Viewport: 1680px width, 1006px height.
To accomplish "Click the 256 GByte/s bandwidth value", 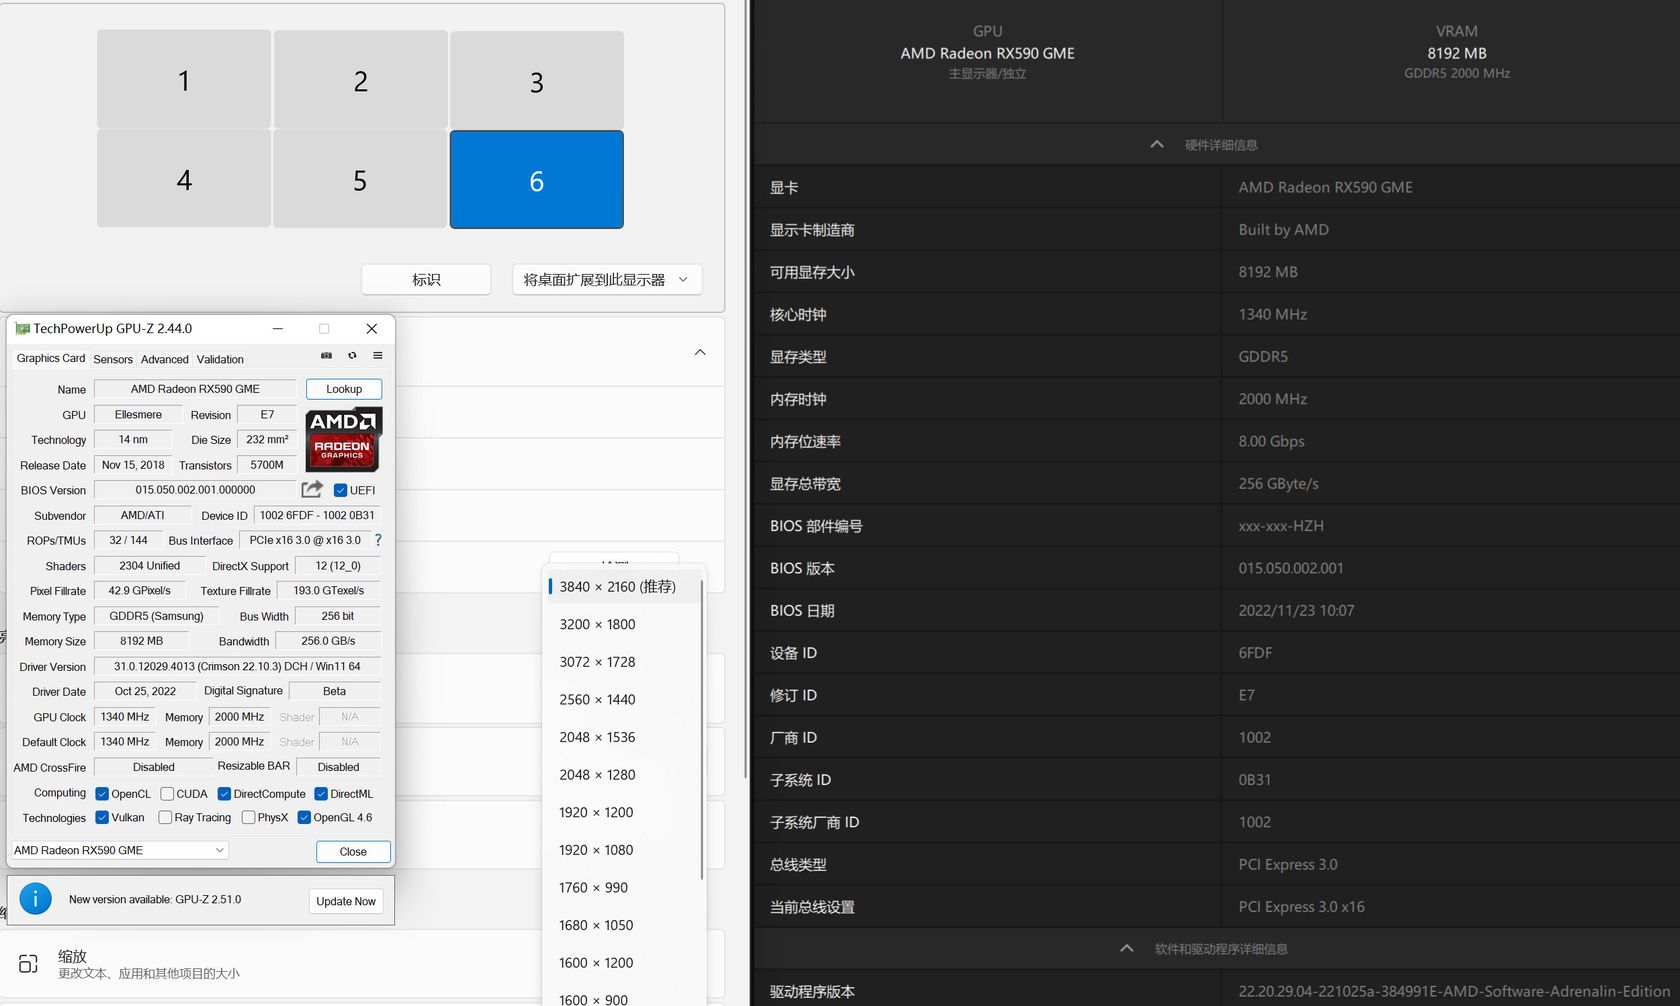I will tap(1278, 483).
